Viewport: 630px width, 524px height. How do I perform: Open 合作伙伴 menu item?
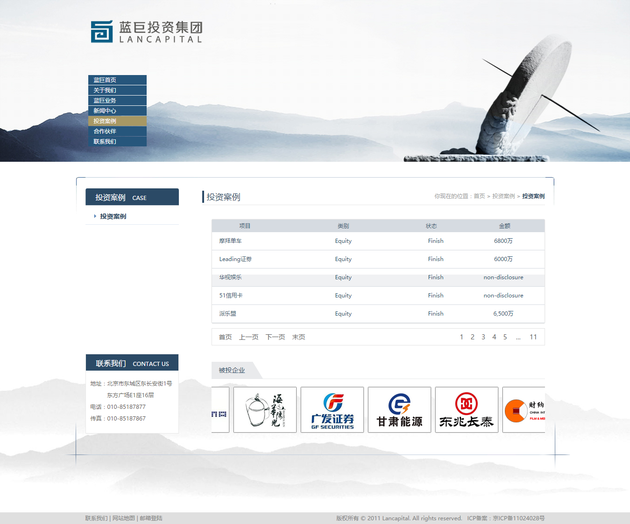coord(105,131)
